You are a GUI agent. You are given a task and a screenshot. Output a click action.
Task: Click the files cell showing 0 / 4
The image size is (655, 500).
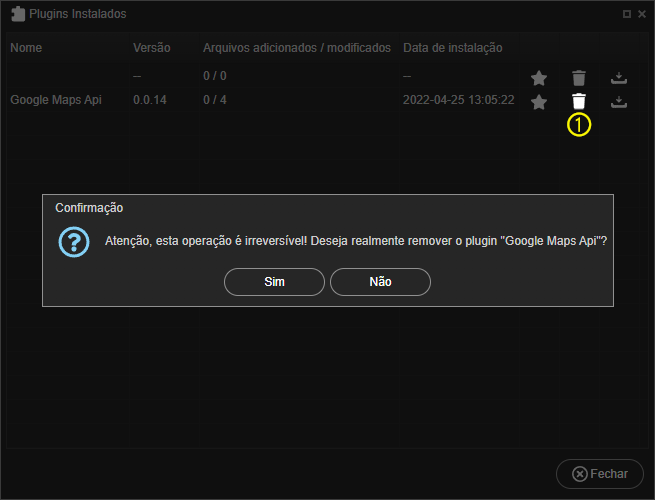[x=215, y=100]
